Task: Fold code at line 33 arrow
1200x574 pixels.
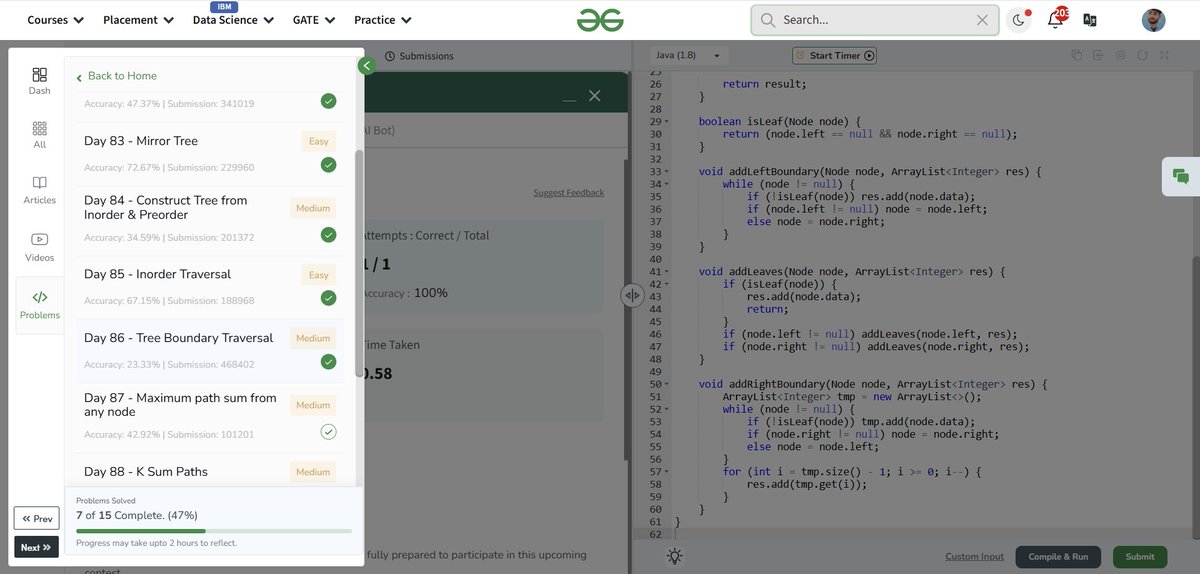Action: tap(666, 172)
